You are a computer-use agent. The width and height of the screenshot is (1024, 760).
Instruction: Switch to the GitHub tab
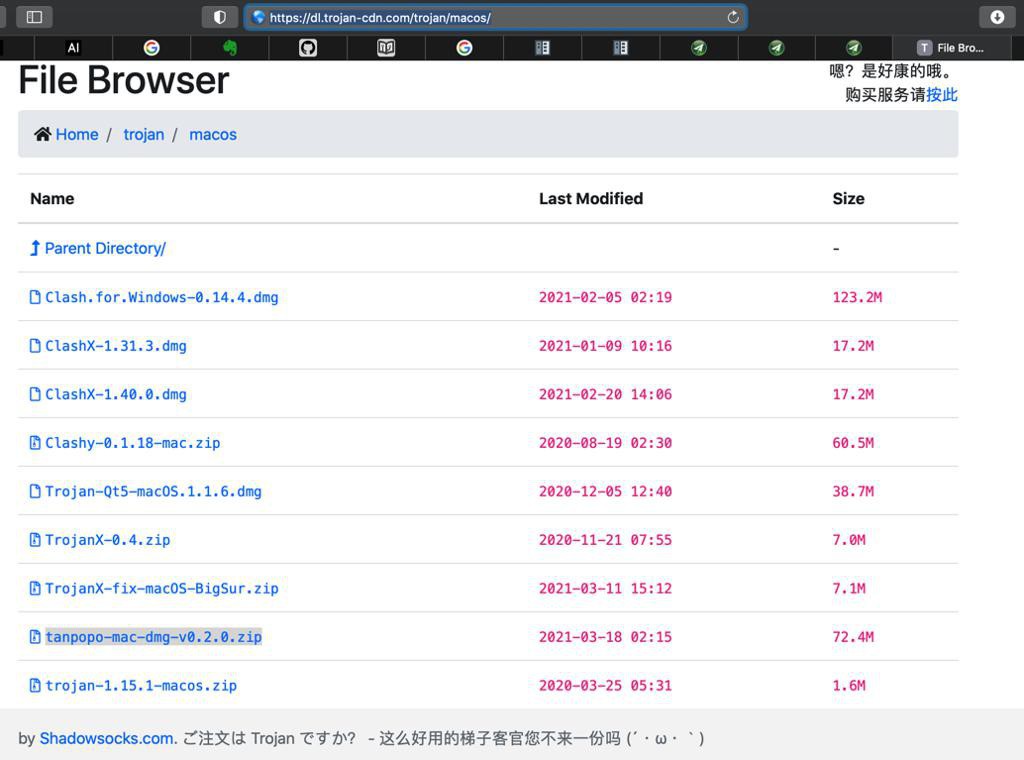click(x=308, y=48)
